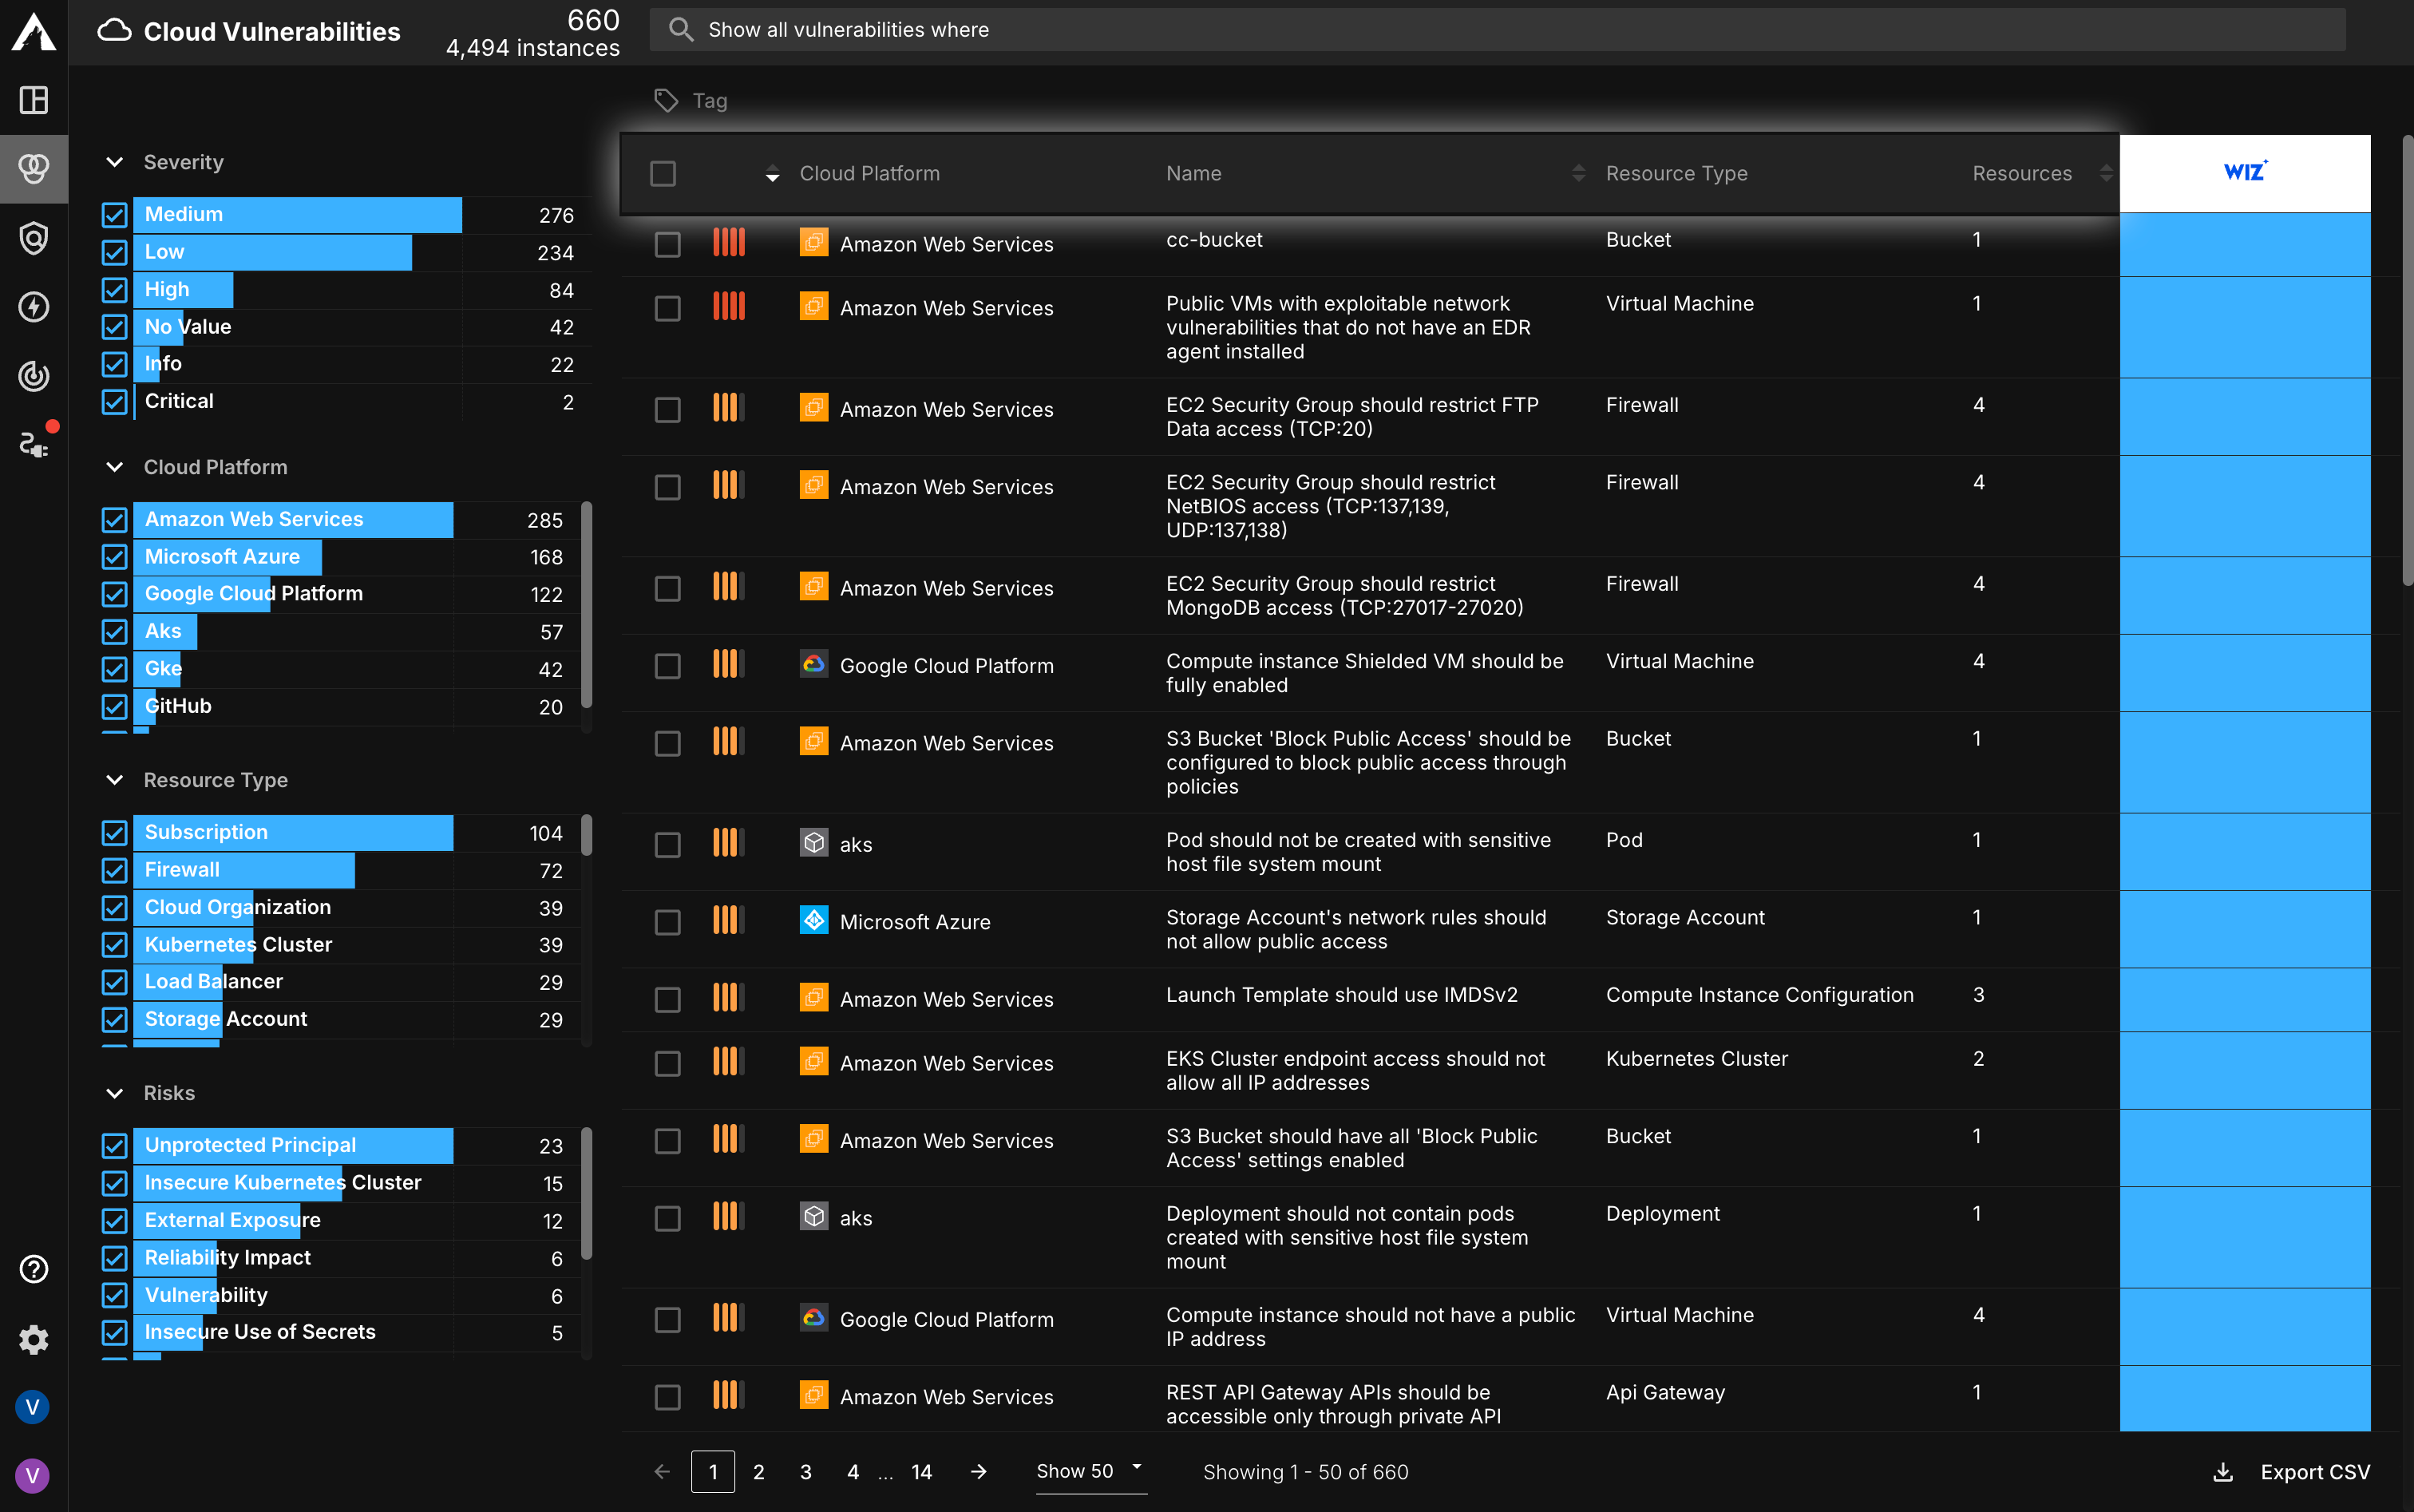Open the lightning bolt sidebar icon
The image size is (2414, 1512).
34,307
